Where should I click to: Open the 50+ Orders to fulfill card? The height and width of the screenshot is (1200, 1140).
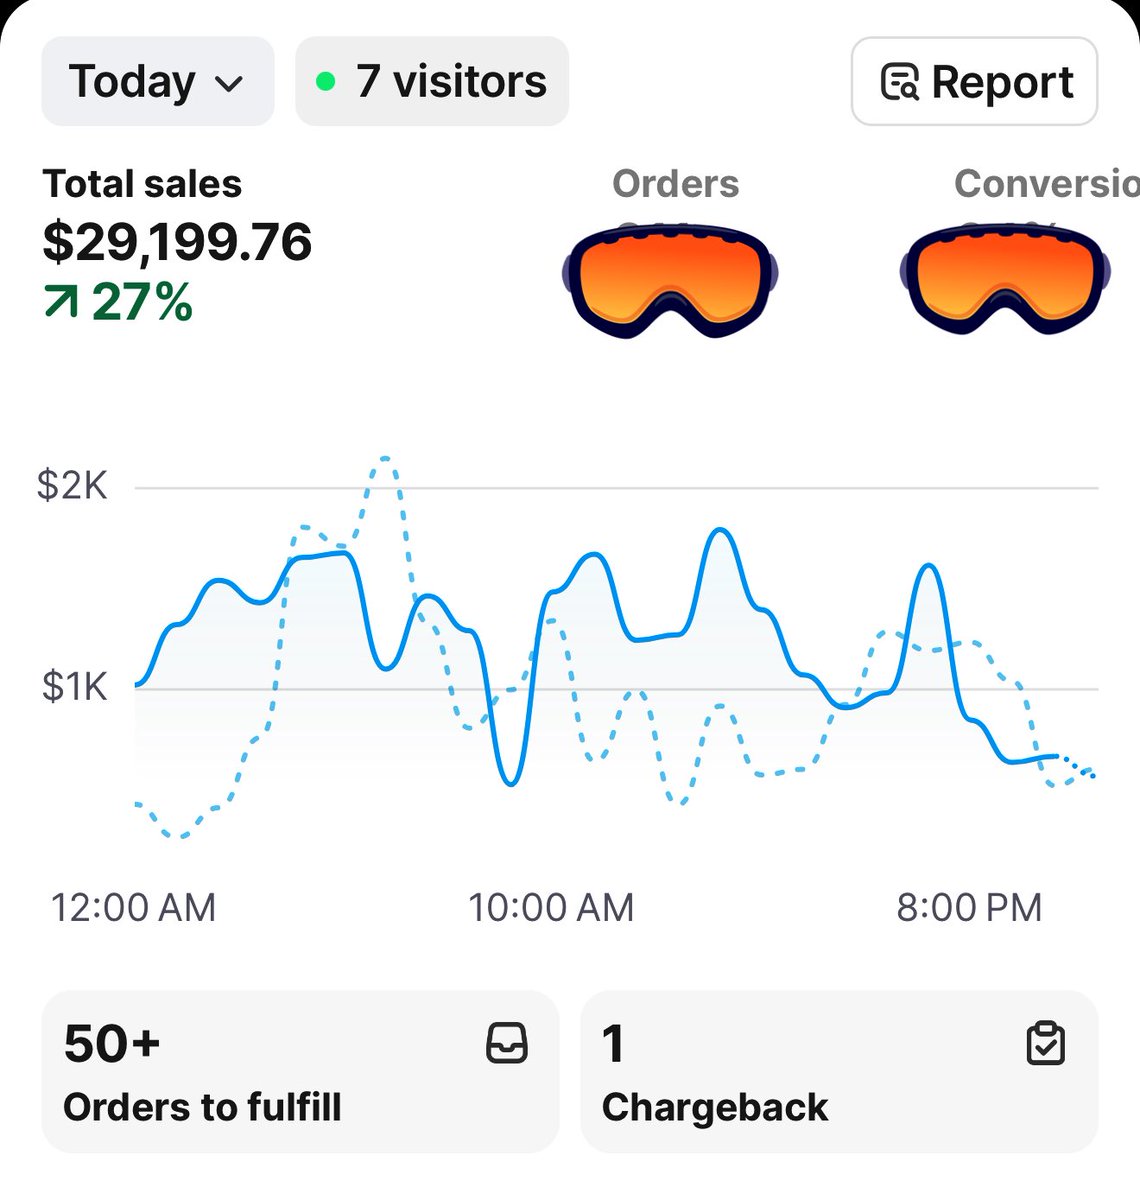pos(300,1072)
